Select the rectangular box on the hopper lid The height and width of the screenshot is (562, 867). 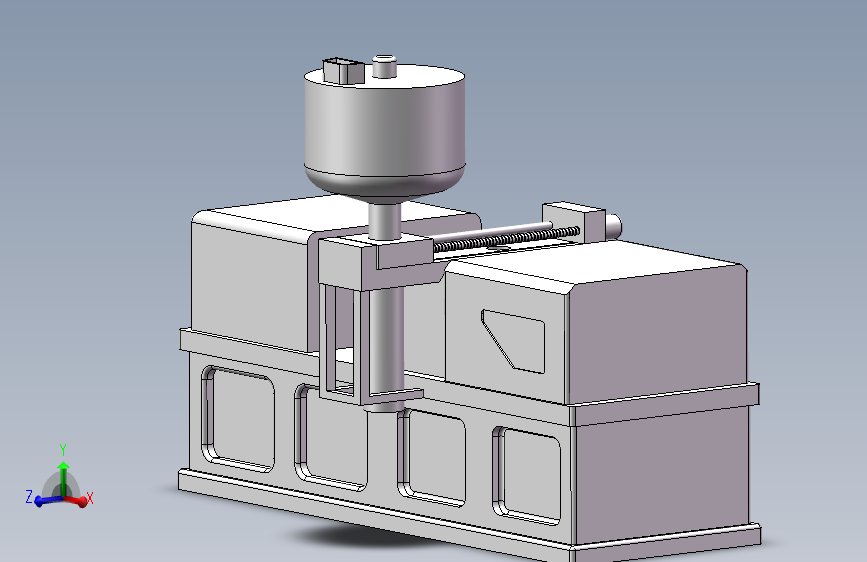(343, 70)
